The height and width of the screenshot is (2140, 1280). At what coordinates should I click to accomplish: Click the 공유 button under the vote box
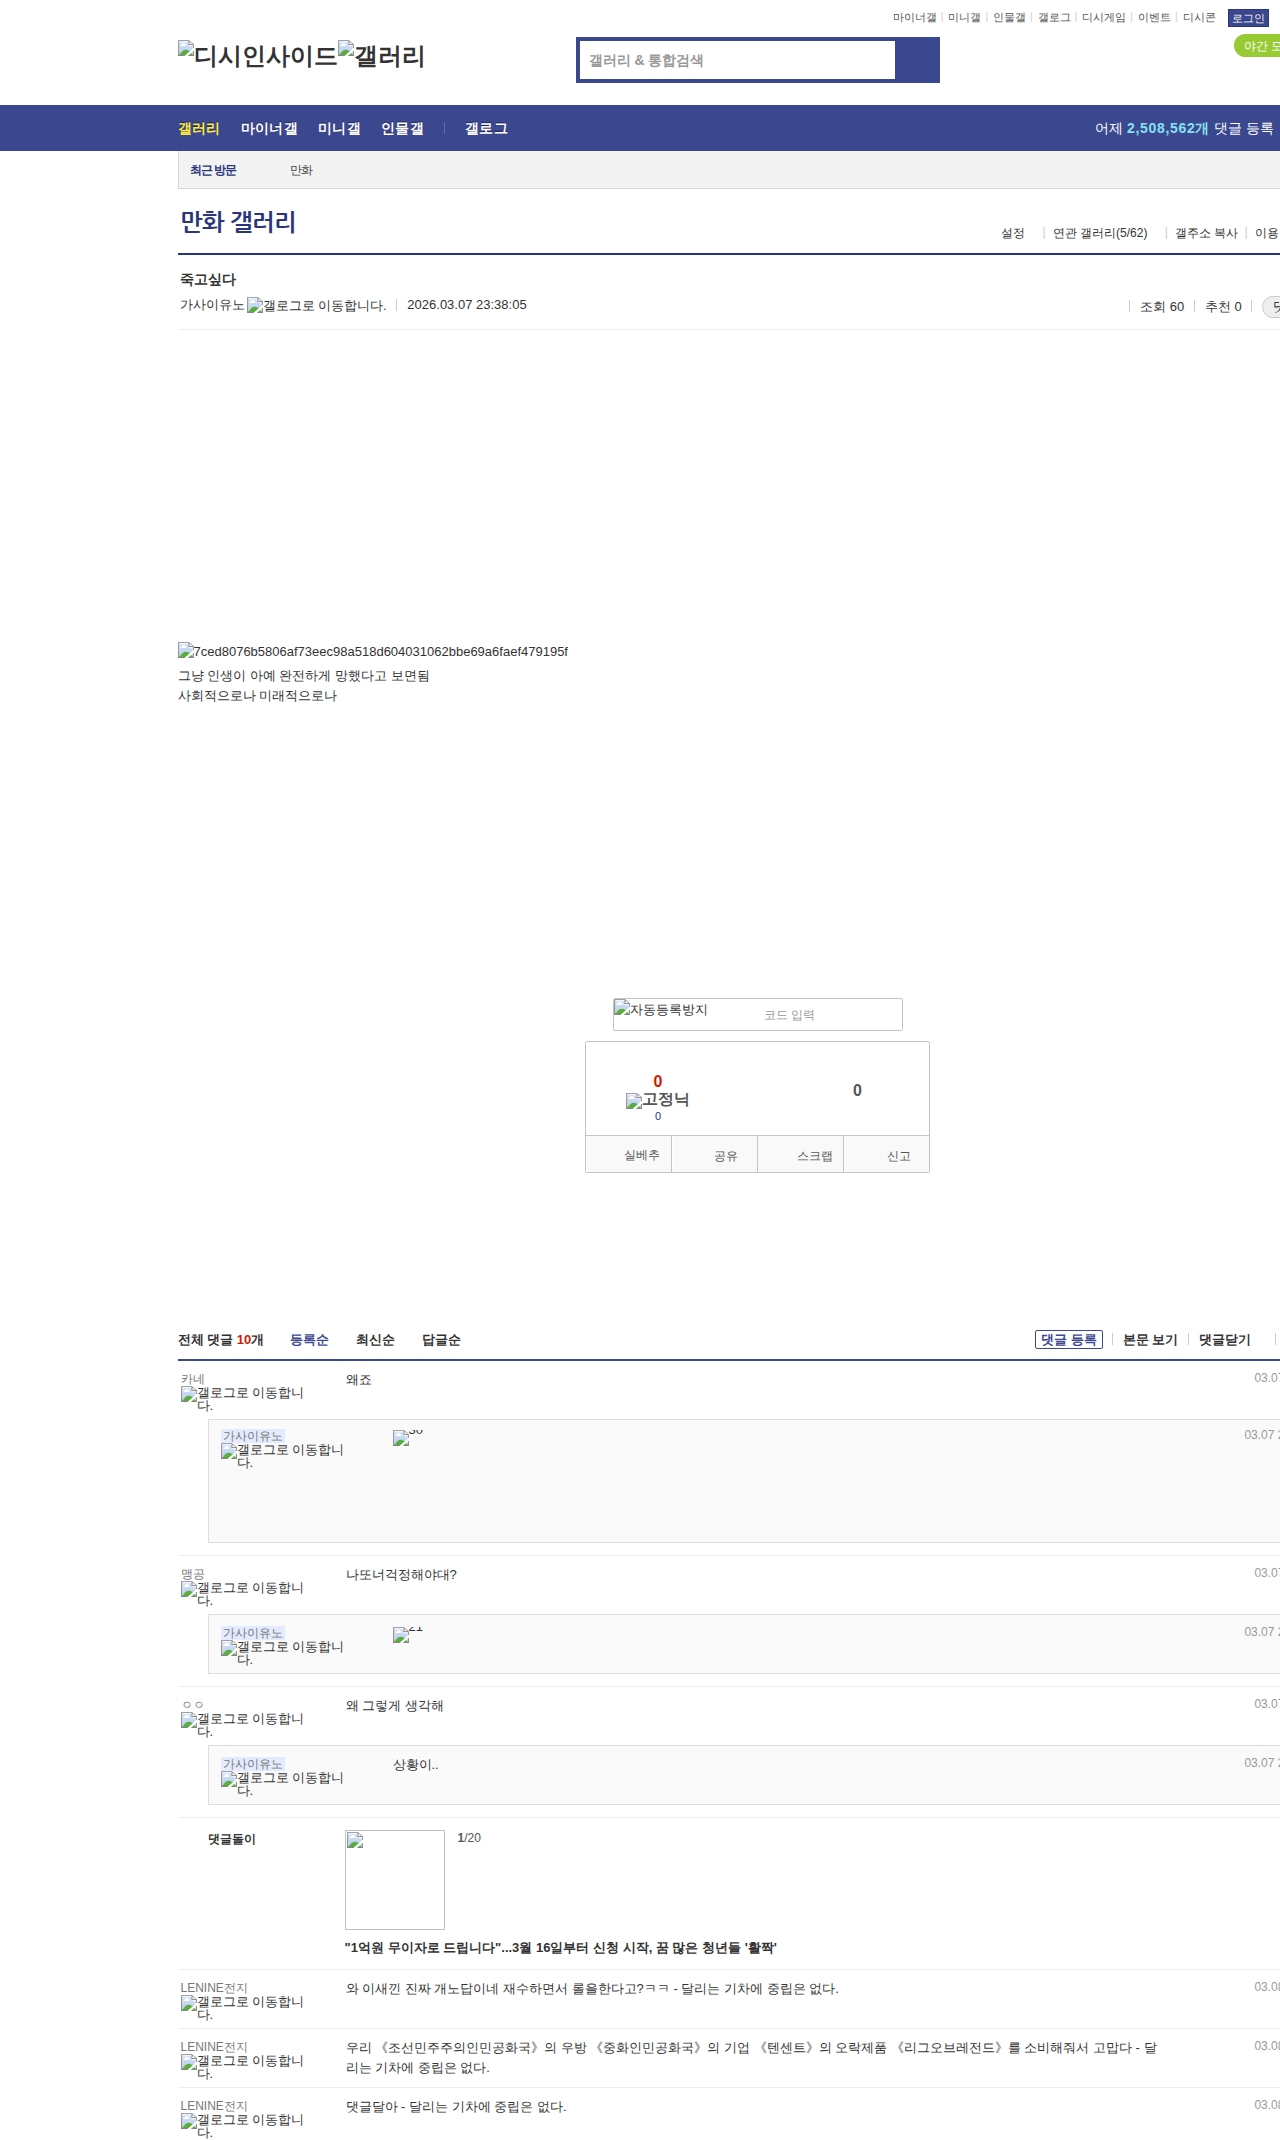(714, 1155)
